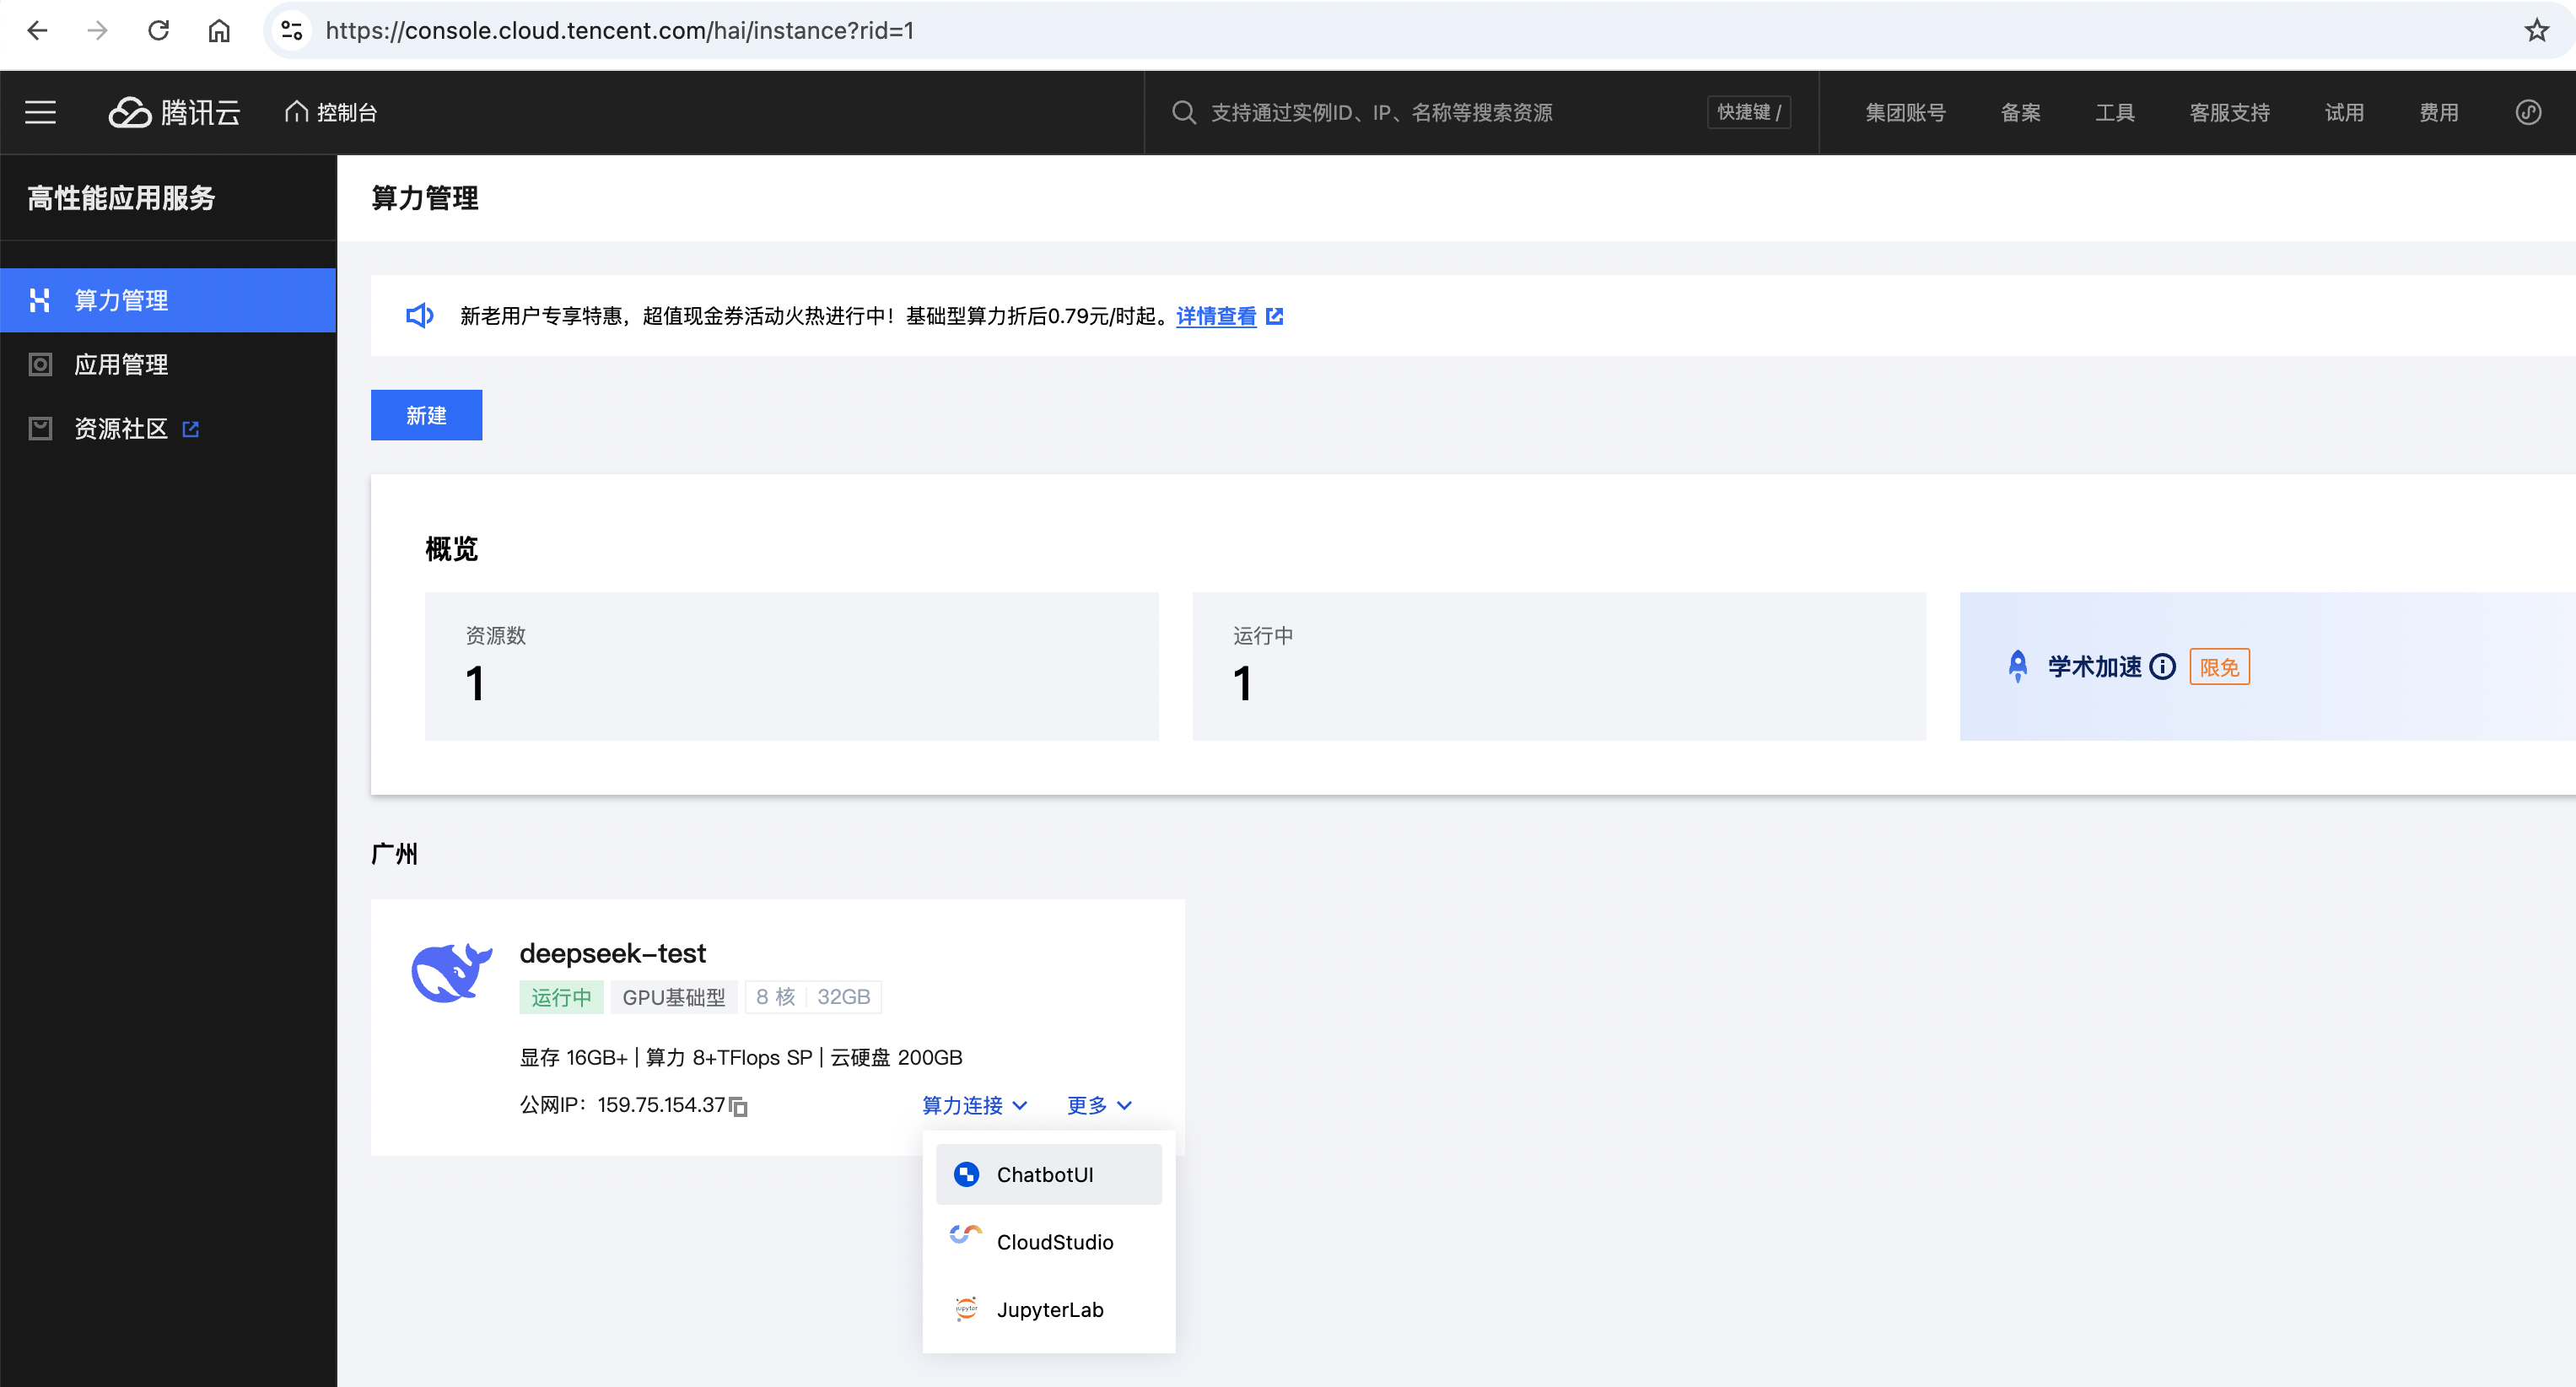This screenshot has width=2576, height=1387.
Task: Choose ChatbotUI from the connection menu
Action: (1048, 1174)
